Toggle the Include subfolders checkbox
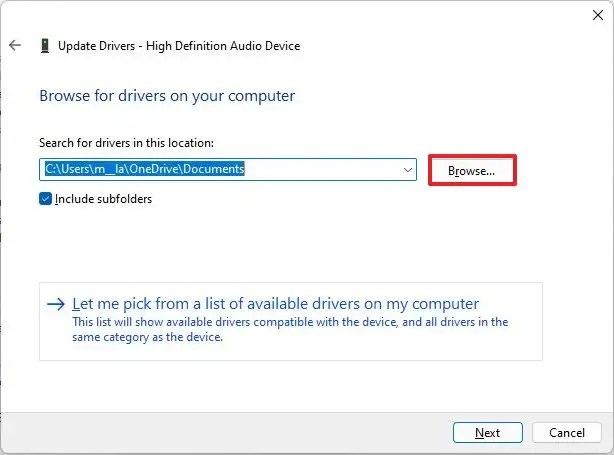The height and width of the screenshot is (455, 614). pos(45,199)
